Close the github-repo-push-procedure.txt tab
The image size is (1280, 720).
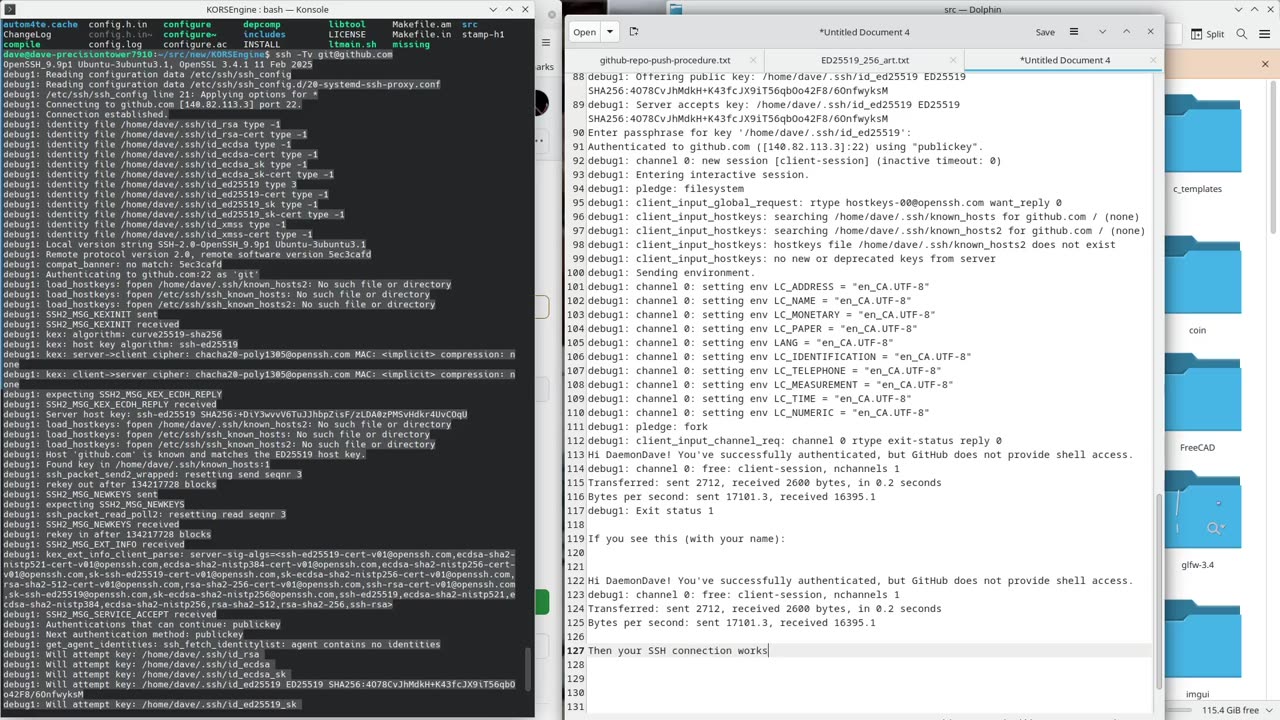pyautogui.click(x=751, y=60)
